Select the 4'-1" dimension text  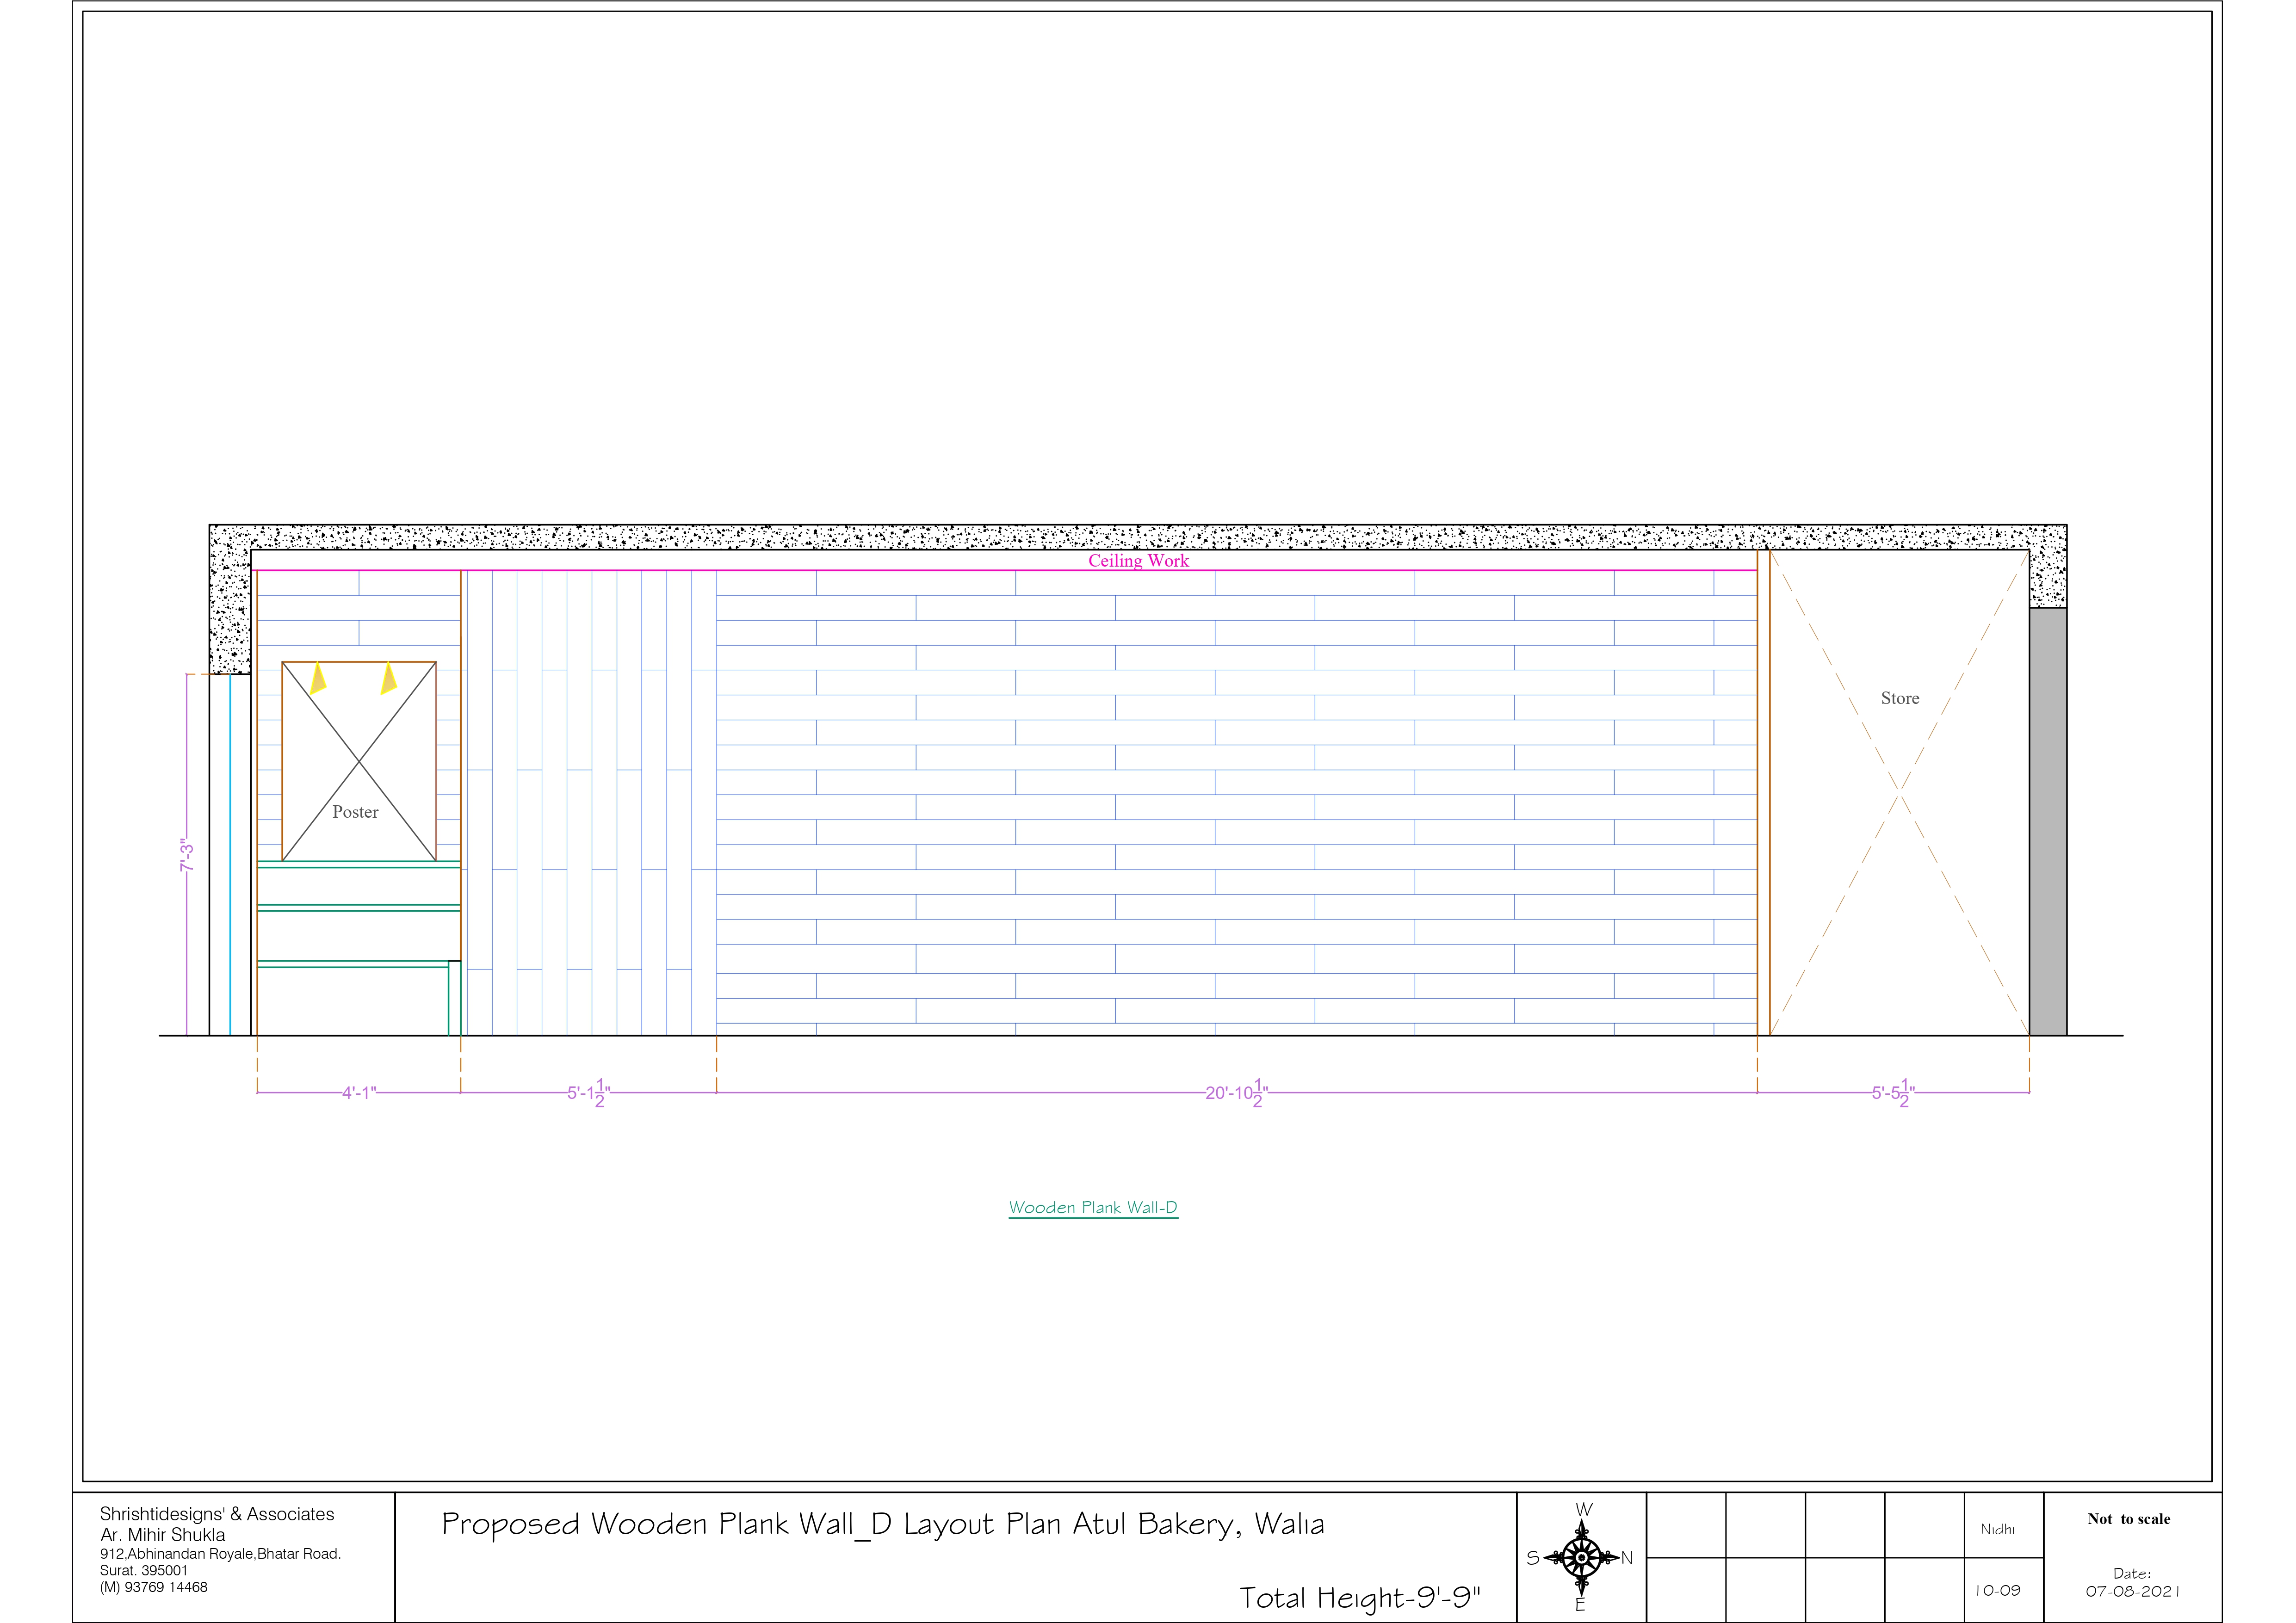359,1093
